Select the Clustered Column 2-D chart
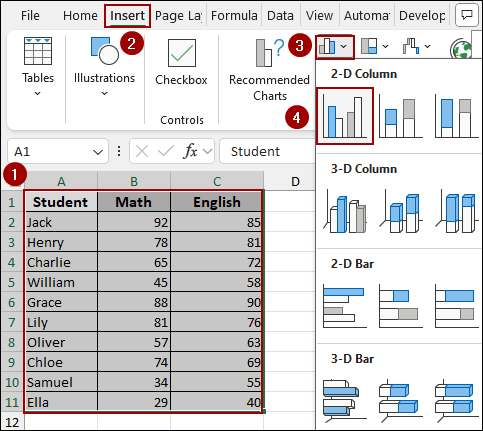This screenshot has width=483, height=431. [x=344, y=116]
